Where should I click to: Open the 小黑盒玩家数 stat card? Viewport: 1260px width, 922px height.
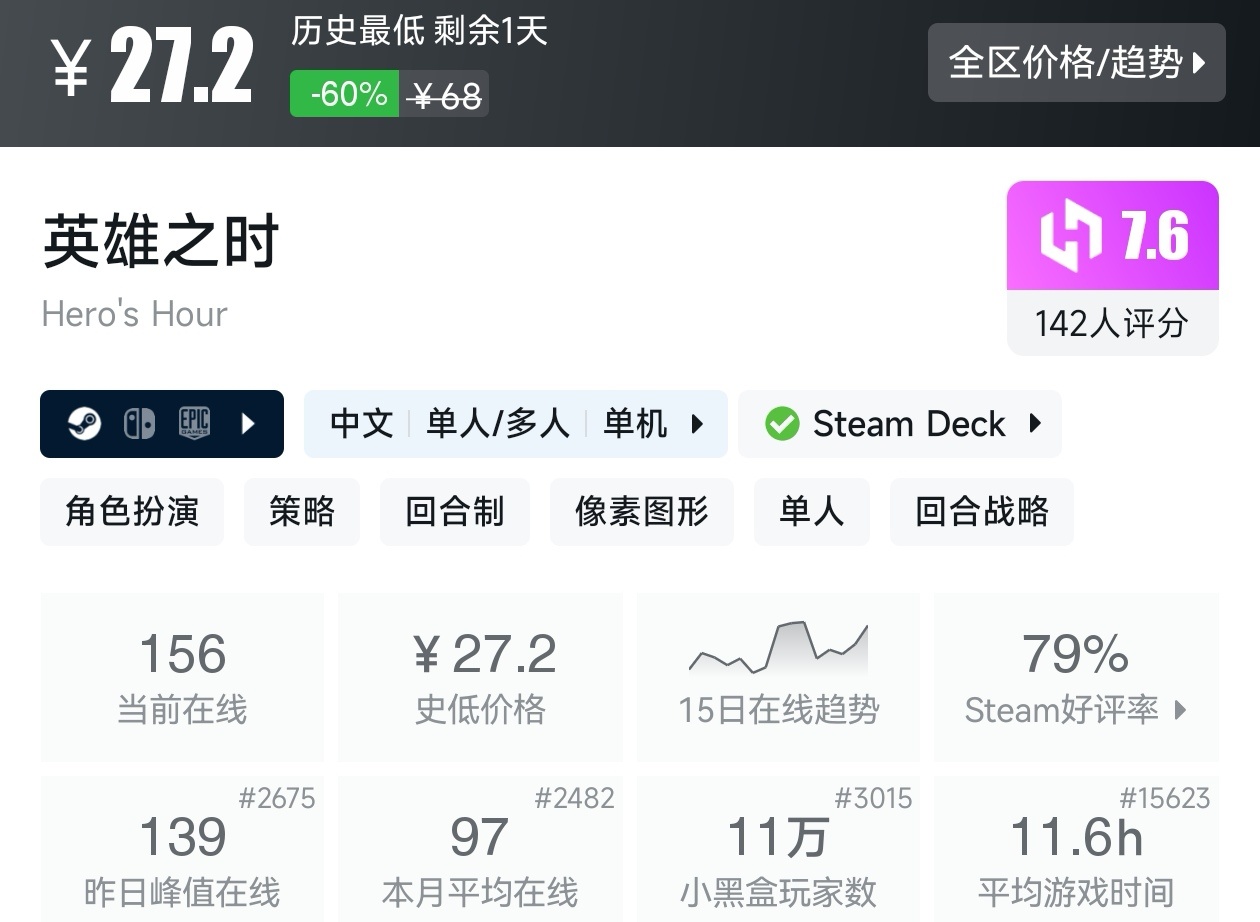click(778, 850)
